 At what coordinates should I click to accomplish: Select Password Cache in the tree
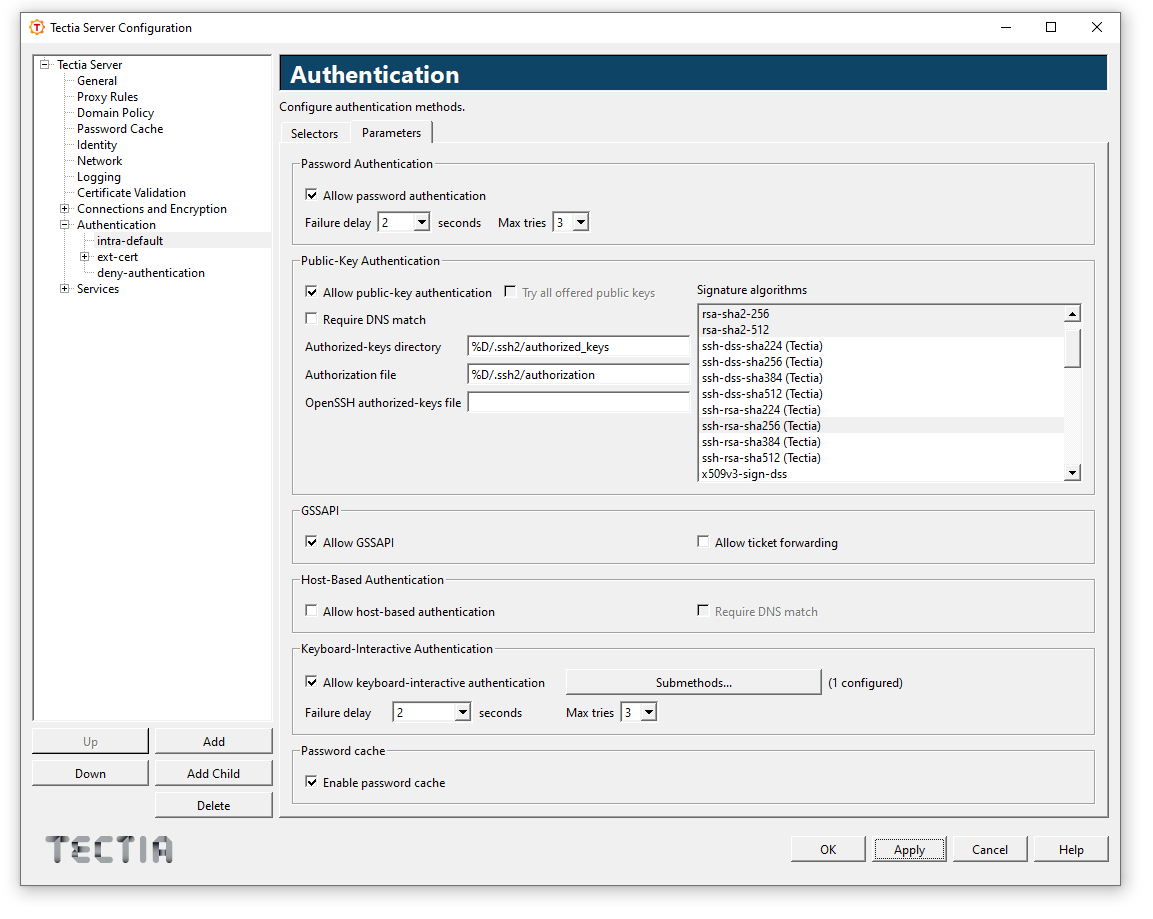tap(120, 129)
